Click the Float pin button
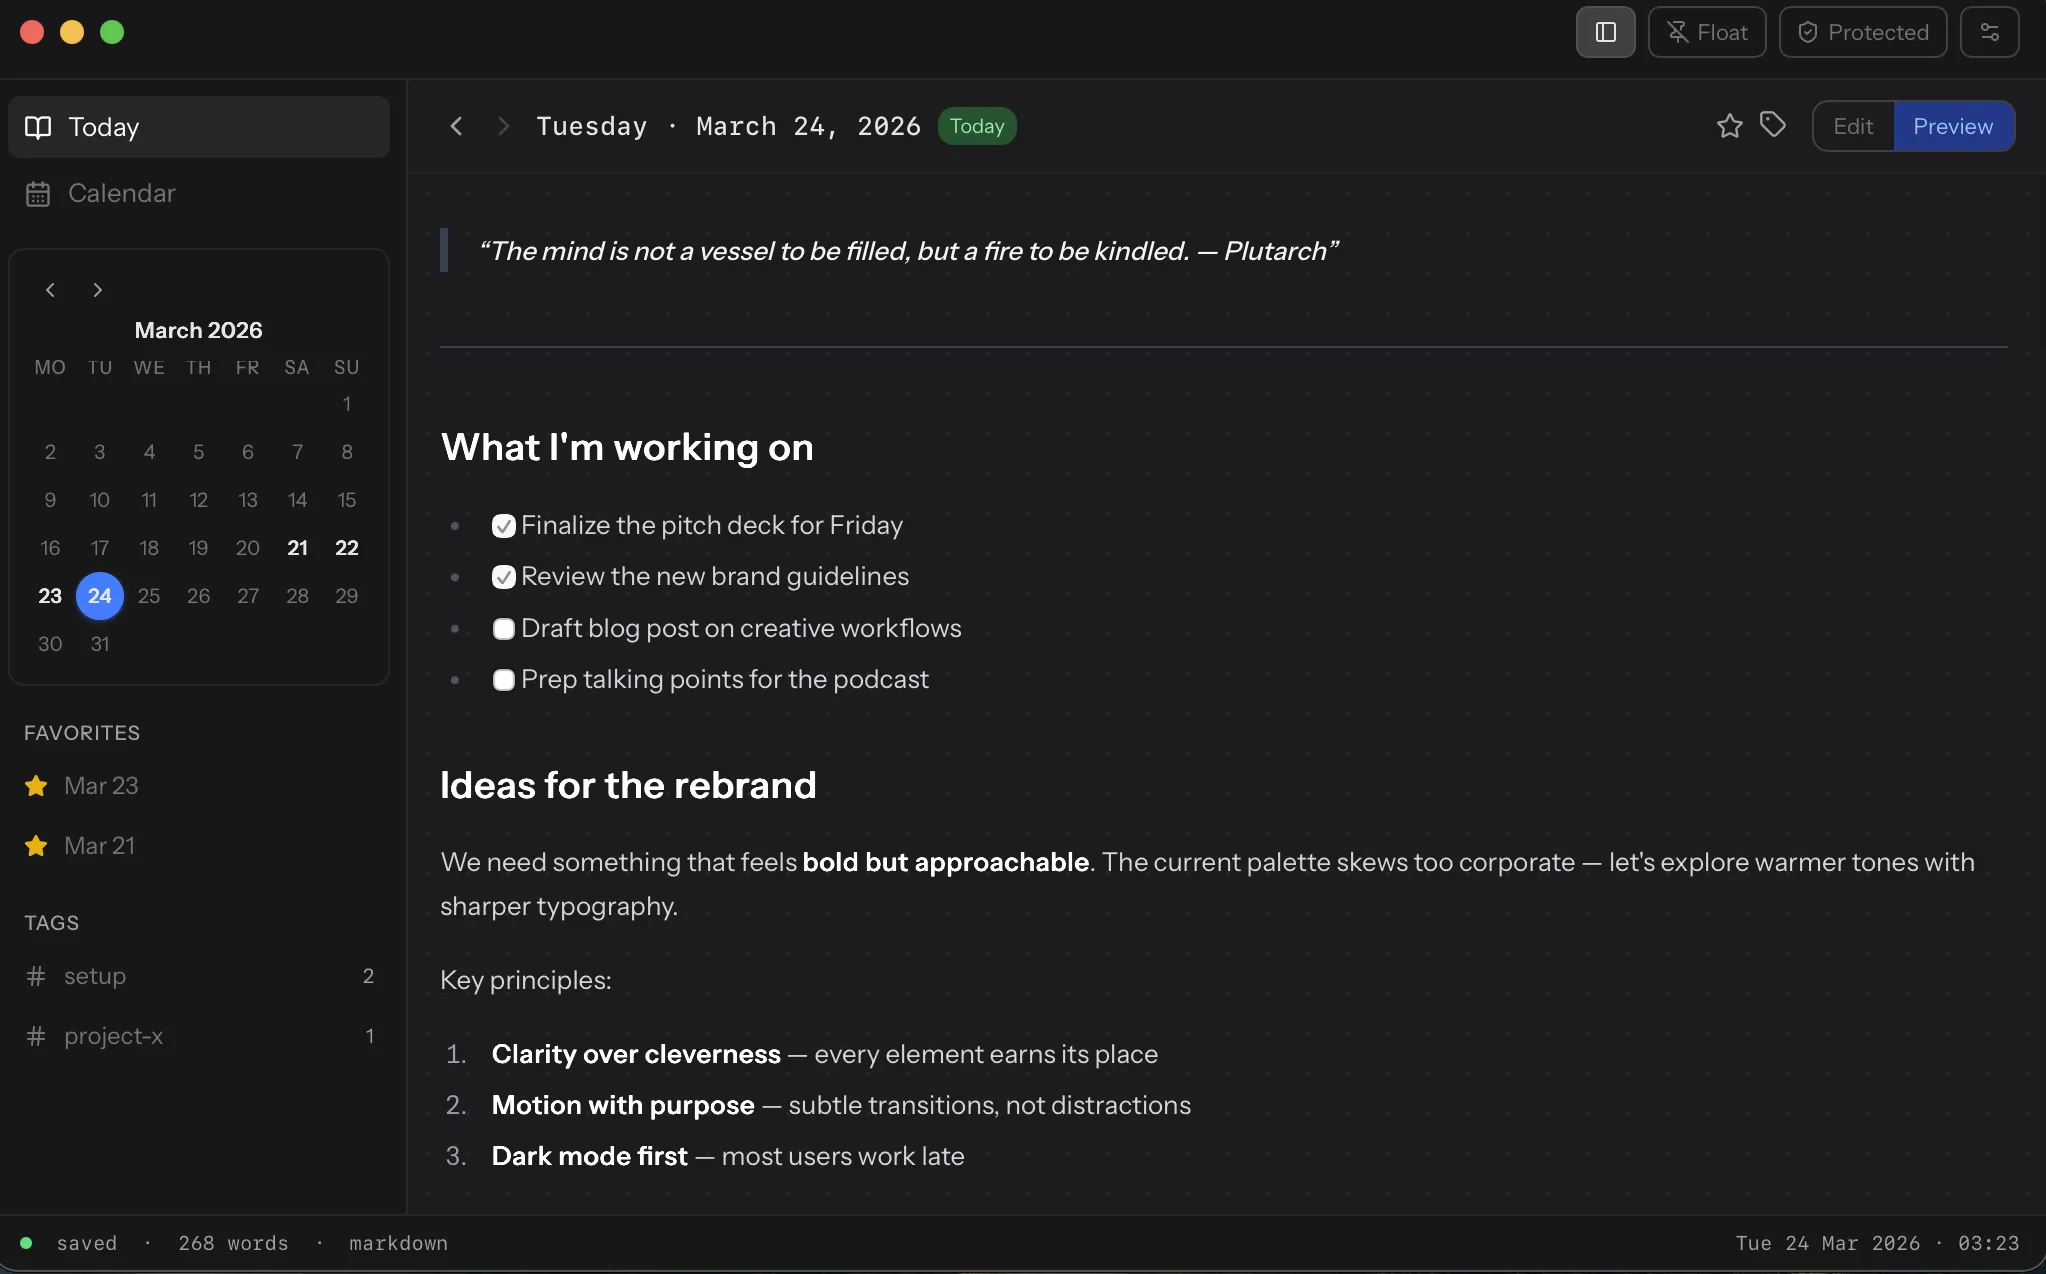Viewport: 2046px width, 1274px height. tap(1706, 32)
